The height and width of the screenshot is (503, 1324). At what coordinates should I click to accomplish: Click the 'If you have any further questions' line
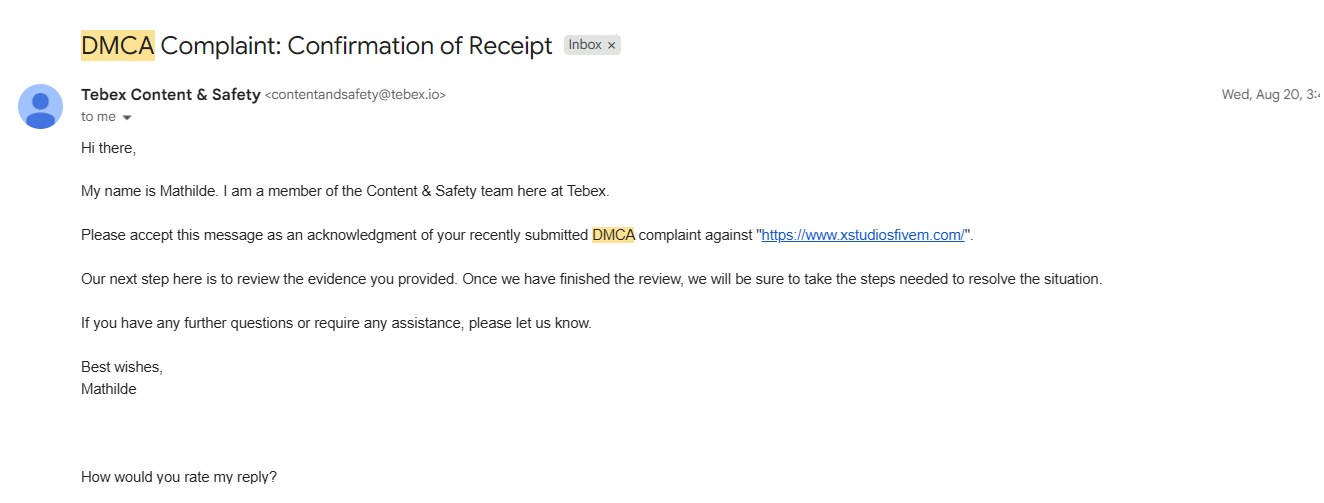tap(336, 323)
